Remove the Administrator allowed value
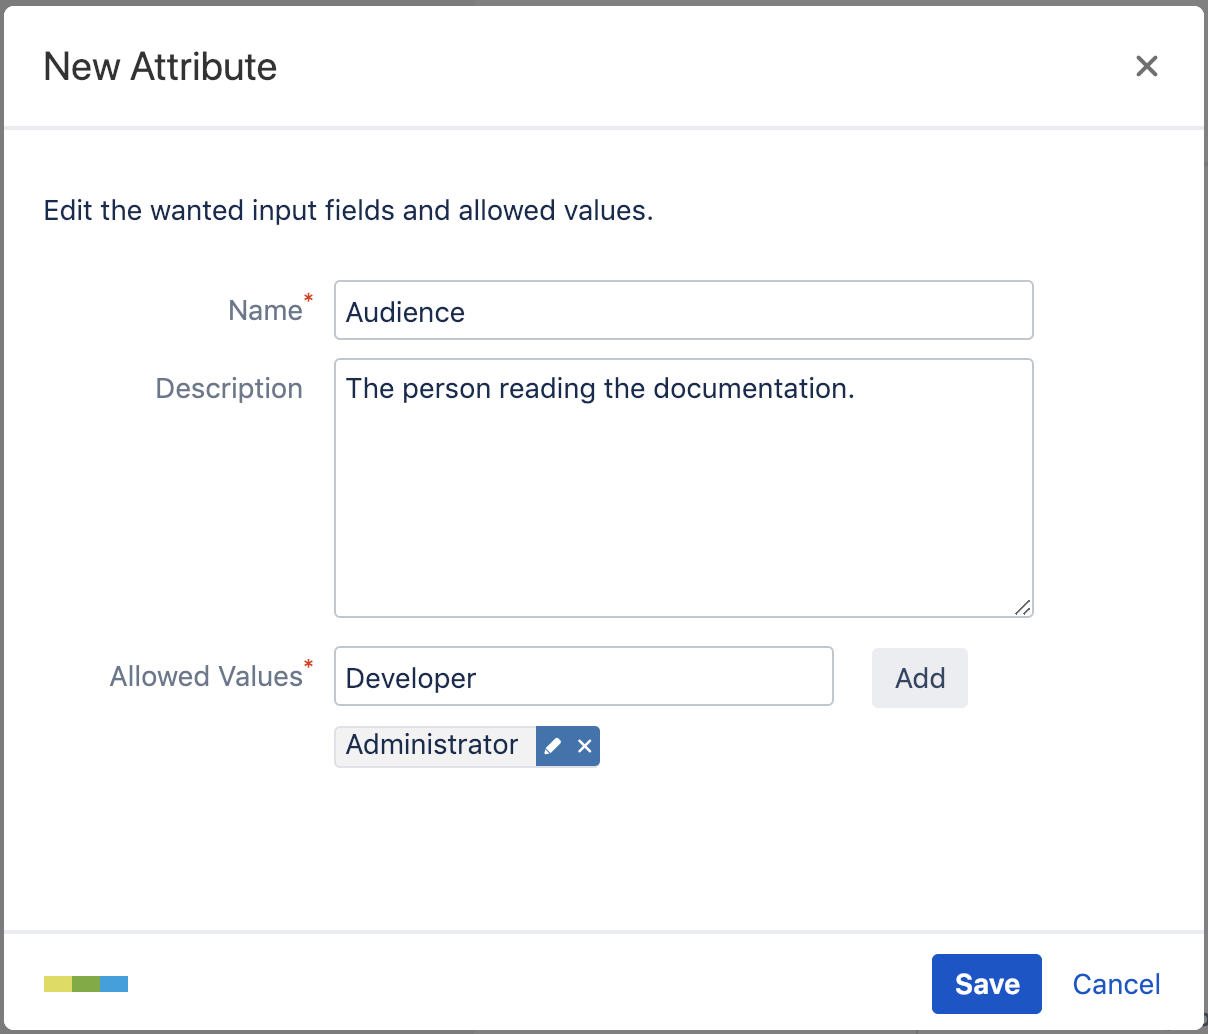The width and height of the screenshot is (1208, 1034). tap(585, 746)
